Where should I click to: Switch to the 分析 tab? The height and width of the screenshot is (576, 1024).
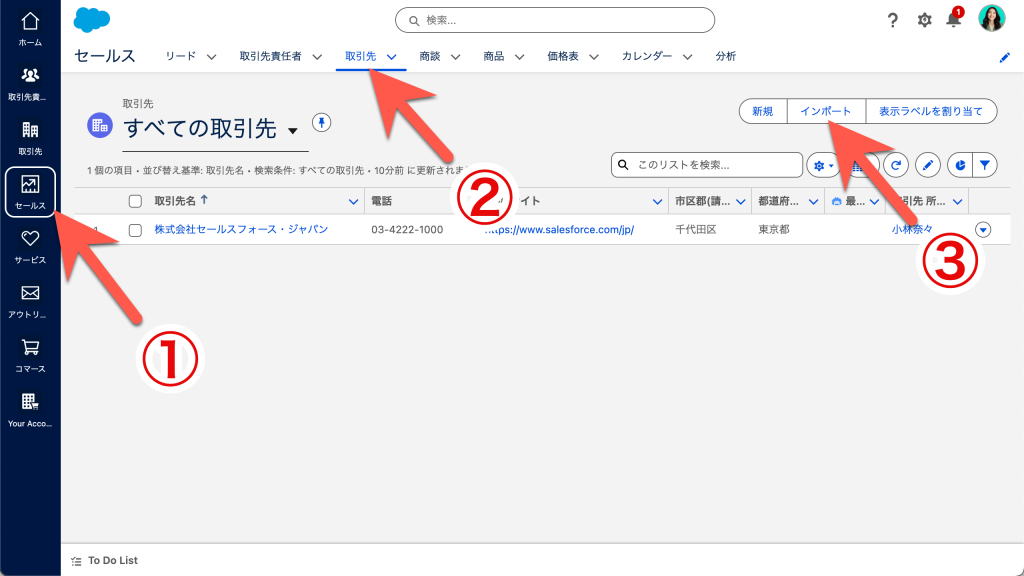click(x=726, y=56)
